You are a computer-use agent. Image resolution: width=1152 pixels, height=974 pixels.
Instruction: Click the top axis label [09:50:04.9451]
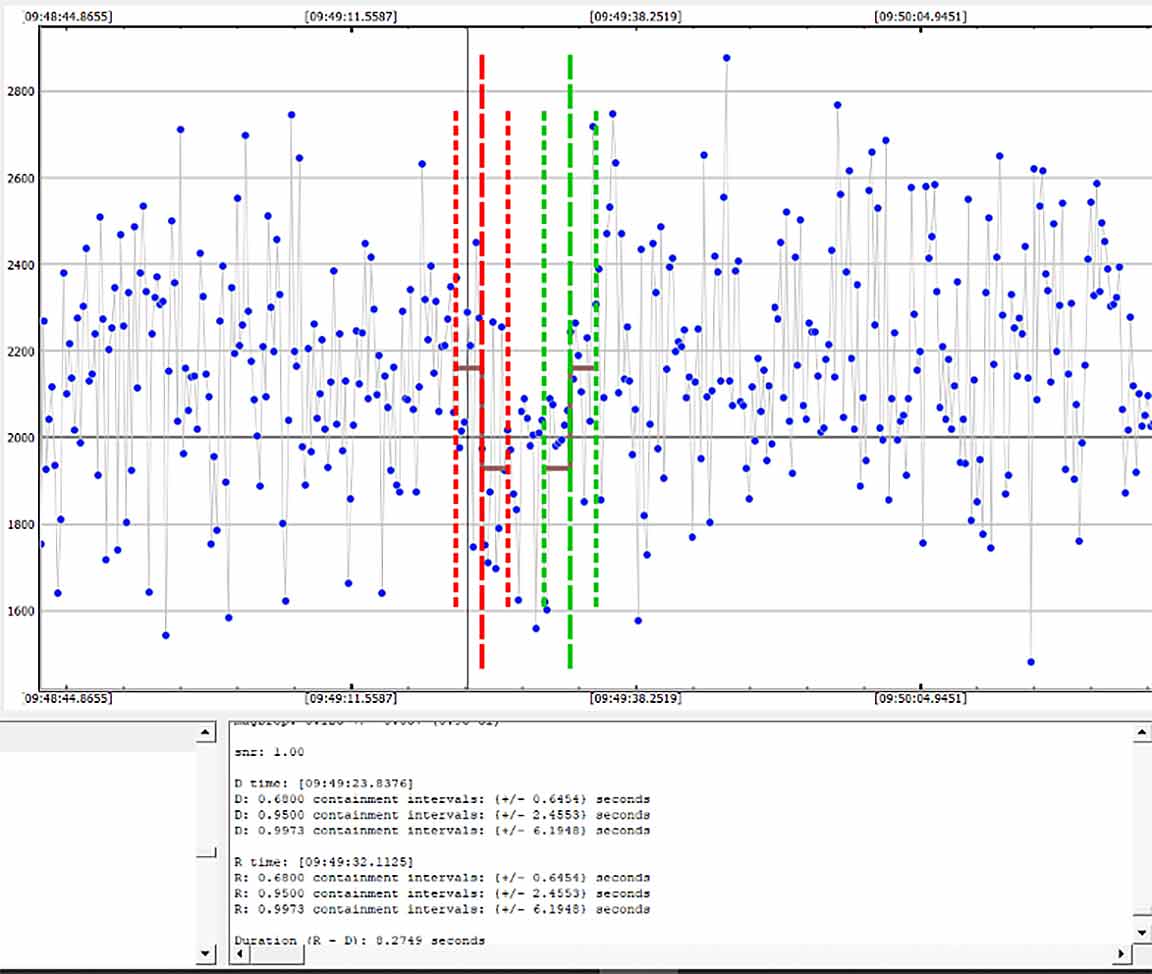921,16
